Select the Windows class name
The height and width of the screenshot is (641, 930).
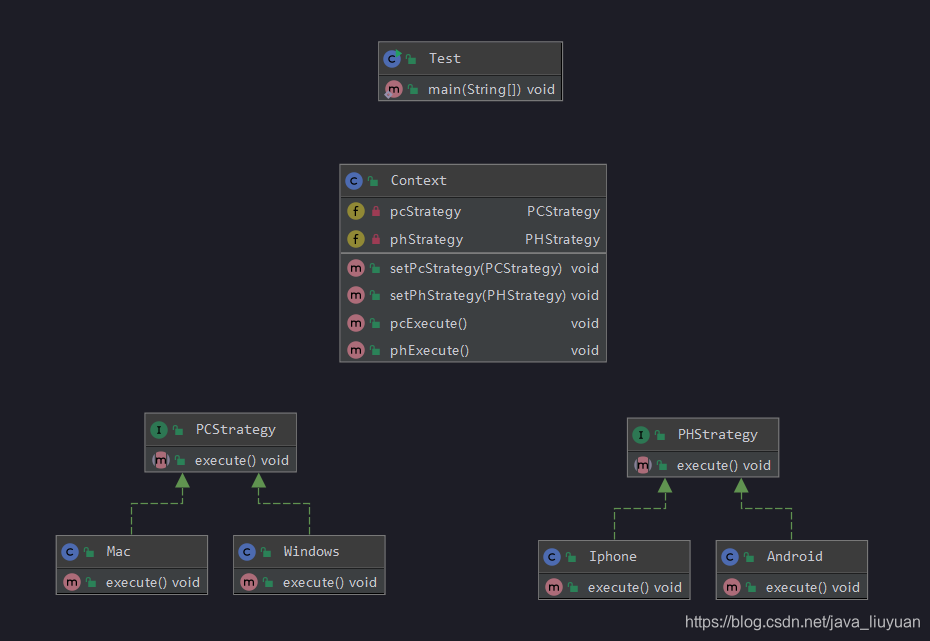click(x=311, y=551)
